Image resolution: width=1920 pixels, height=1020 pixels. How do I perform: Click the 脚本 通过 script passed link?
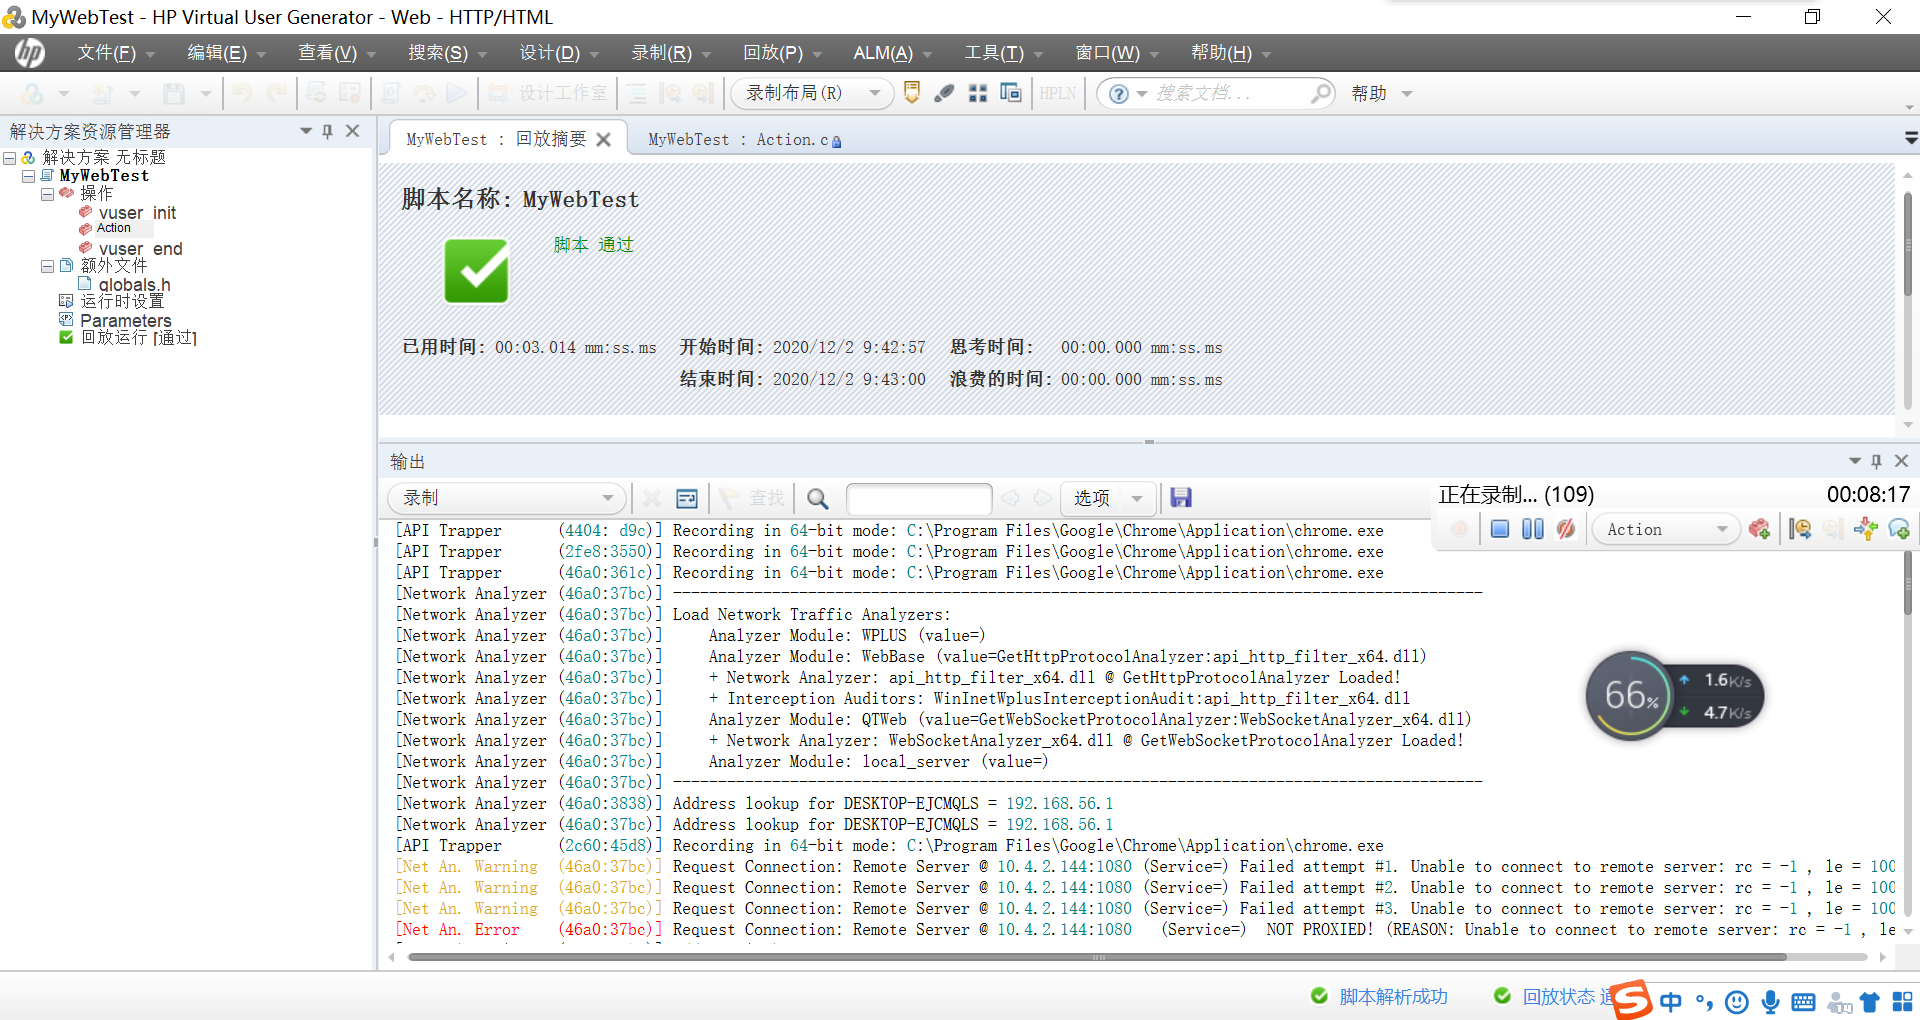[x=593, y=245]
